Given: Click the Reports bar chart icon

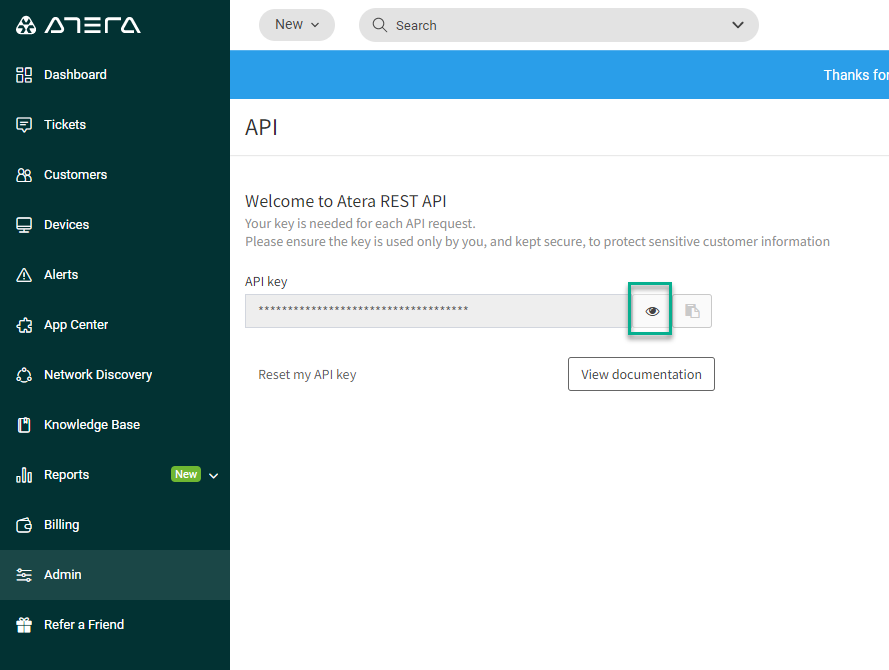Looking at the screenshot, I should click(24, 475).
